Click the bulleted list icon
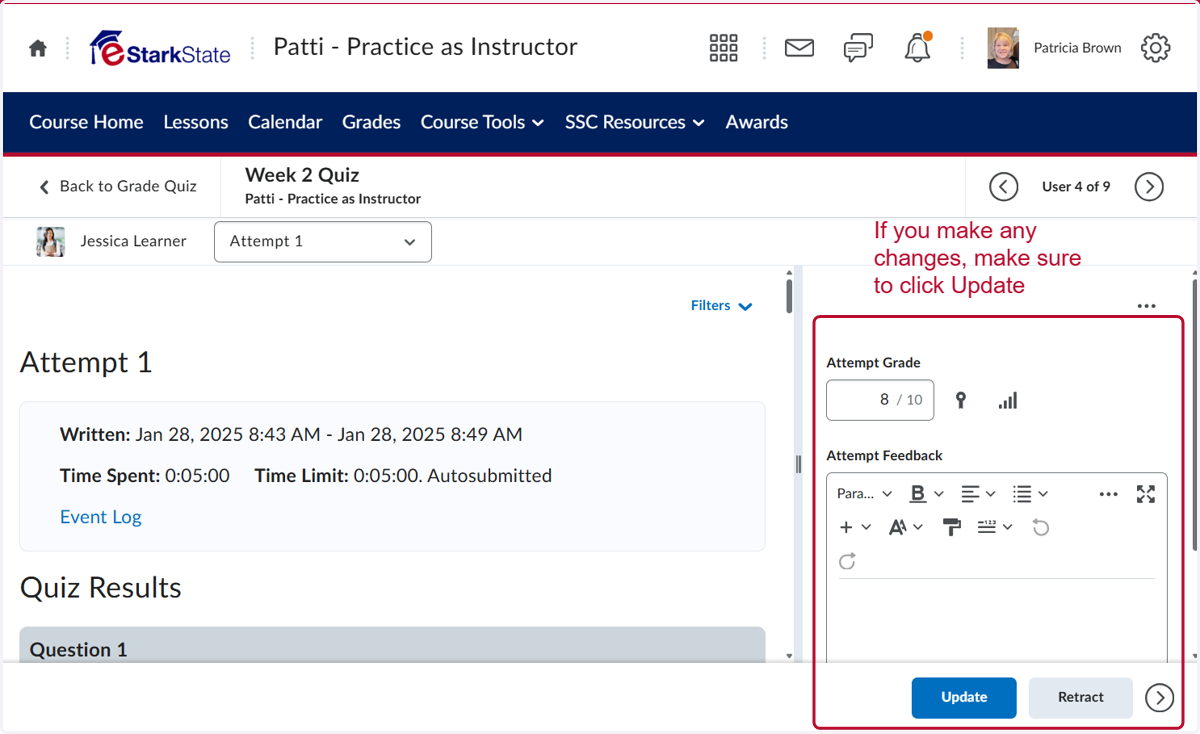The image size is (1200, 734). 1022,494
